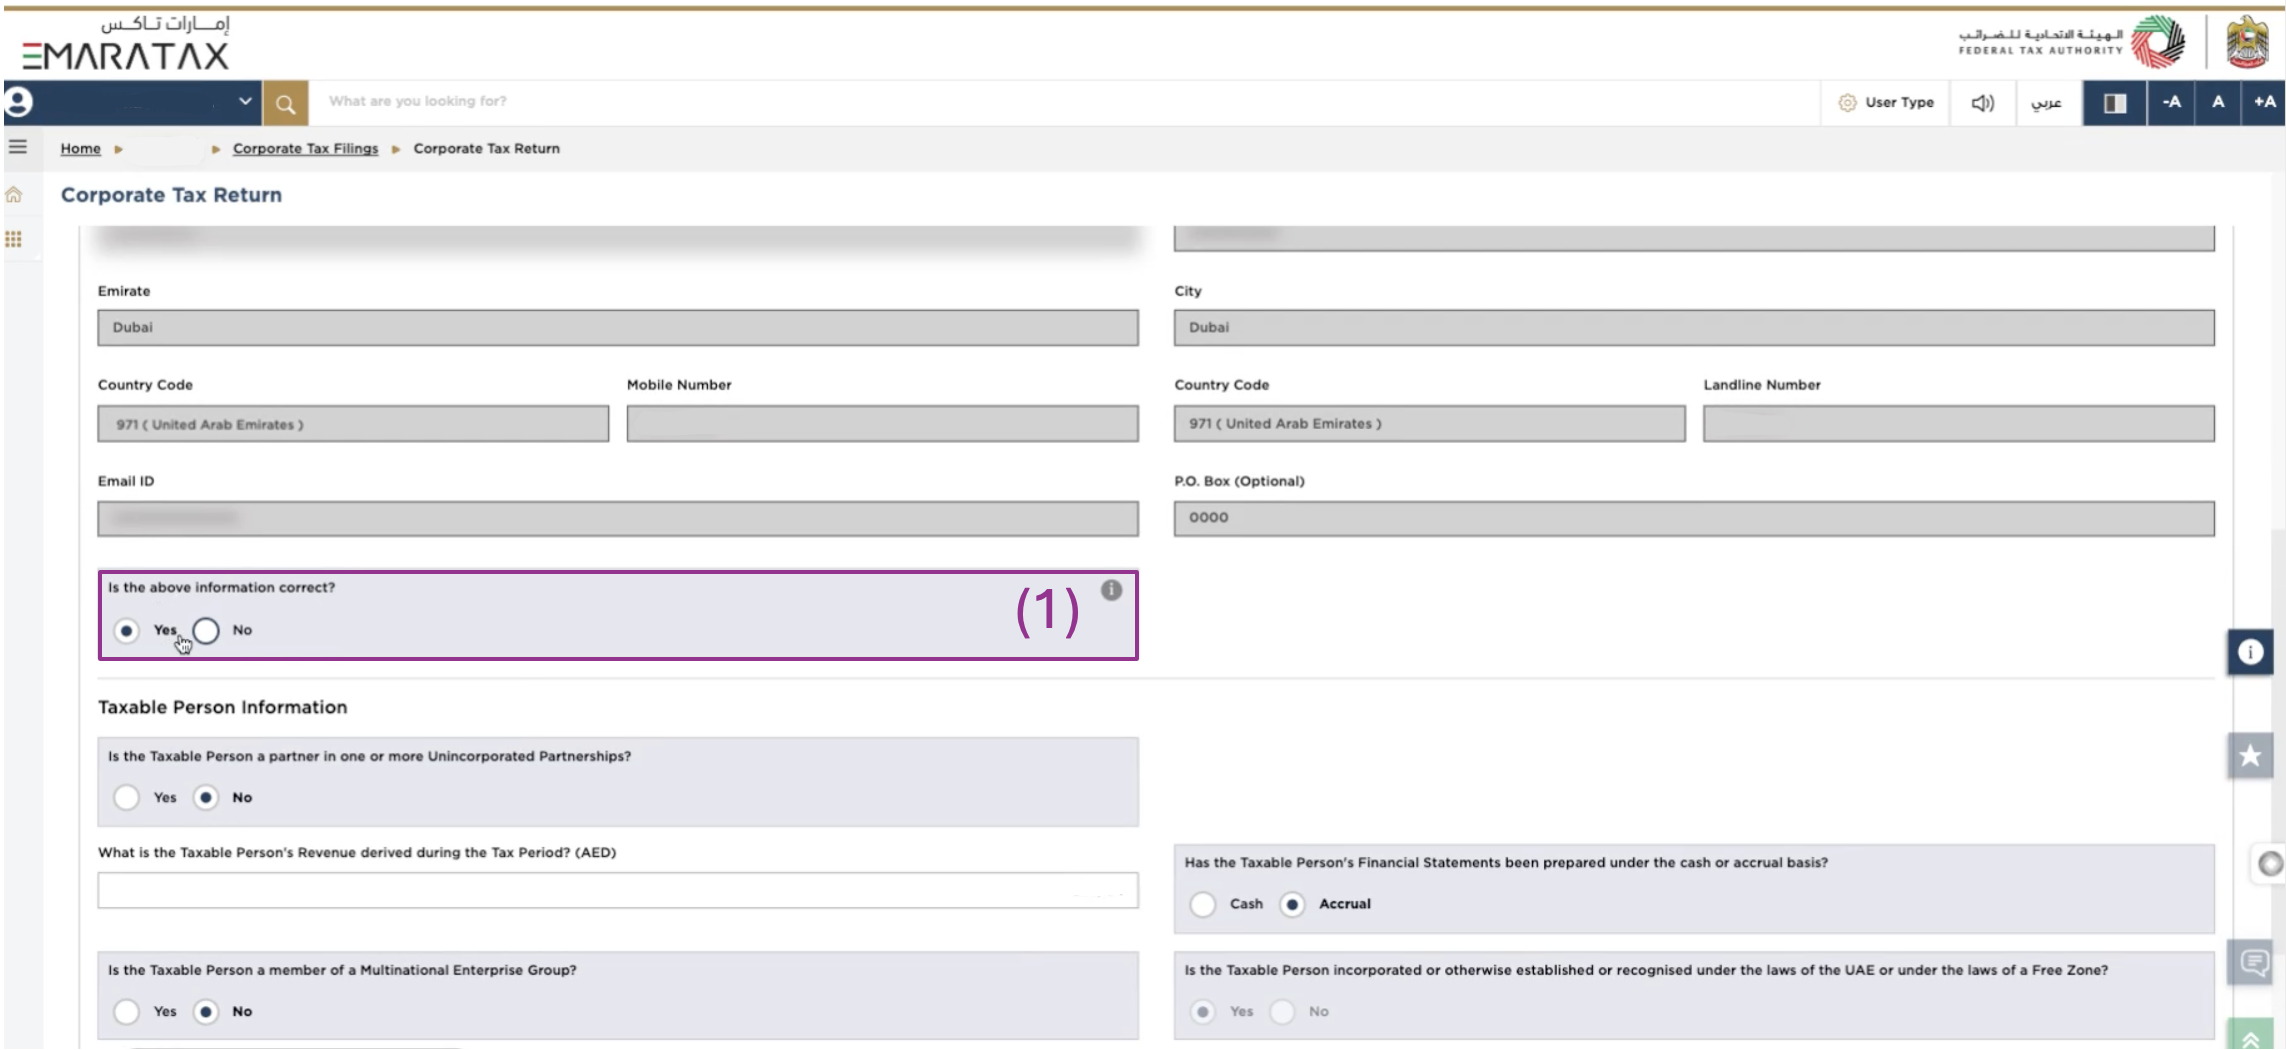The height and width of the screenshot is (1050, 2286).
Task: Toggle the contrast mode icon
Action: coord(2114,103)
